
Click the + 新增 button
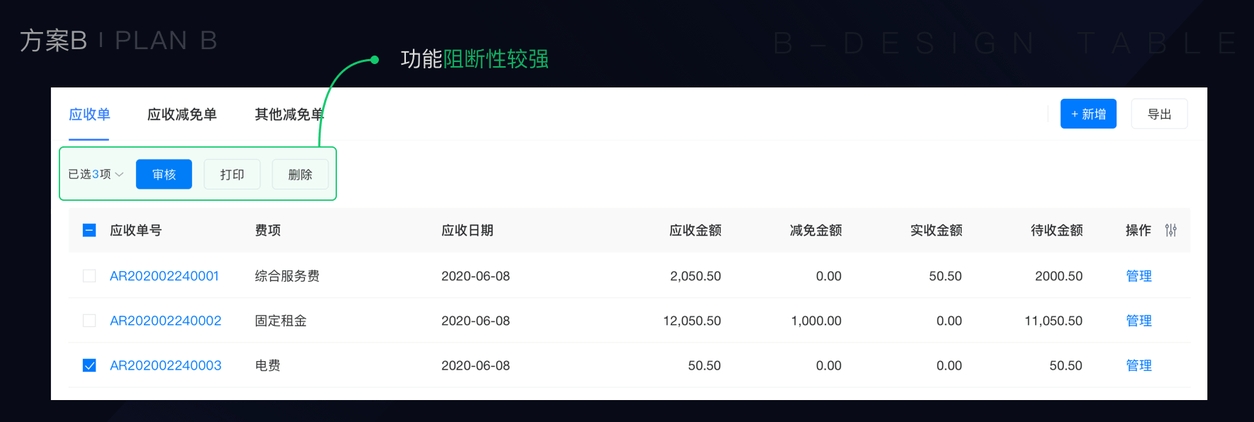click(x=1088, y=114)
